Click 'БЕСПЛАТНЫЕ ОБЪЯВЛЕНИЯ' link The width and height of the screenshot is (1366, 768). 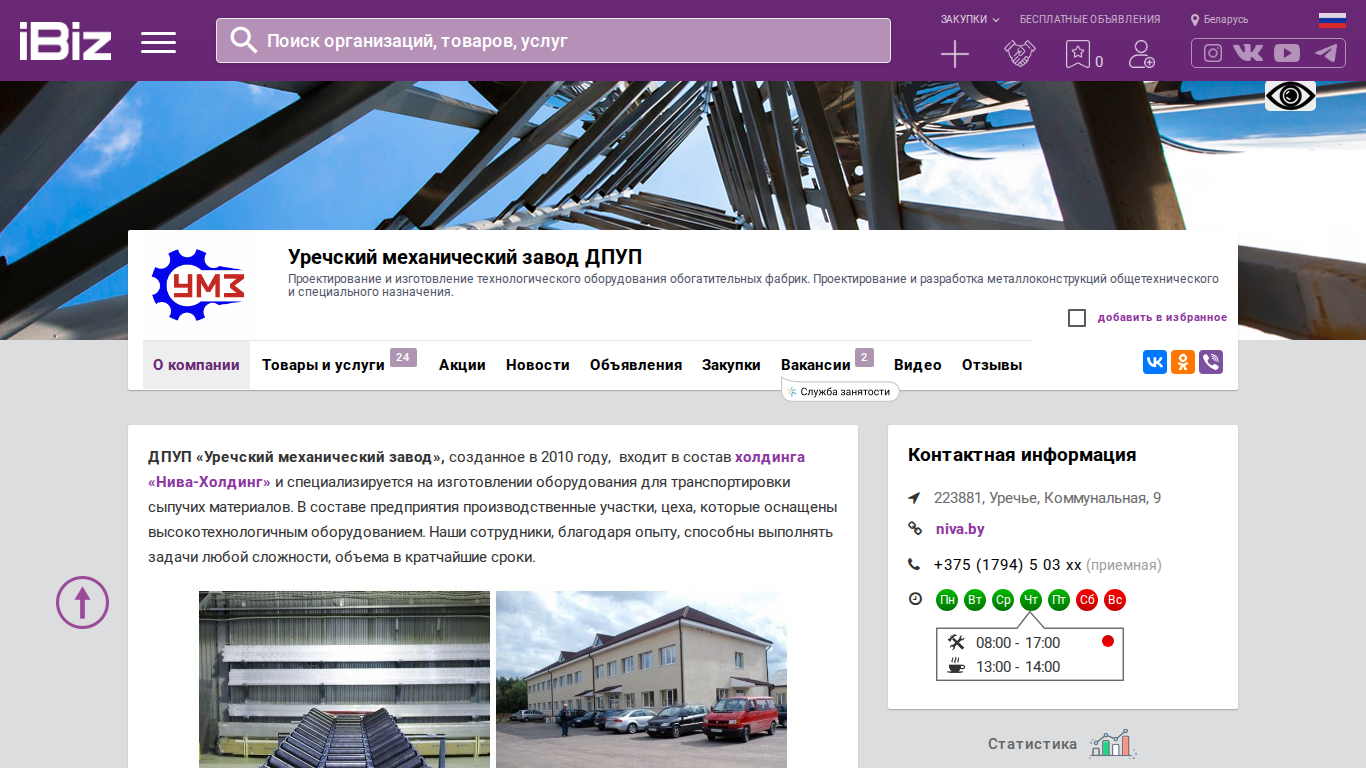tap(1090, 19)
